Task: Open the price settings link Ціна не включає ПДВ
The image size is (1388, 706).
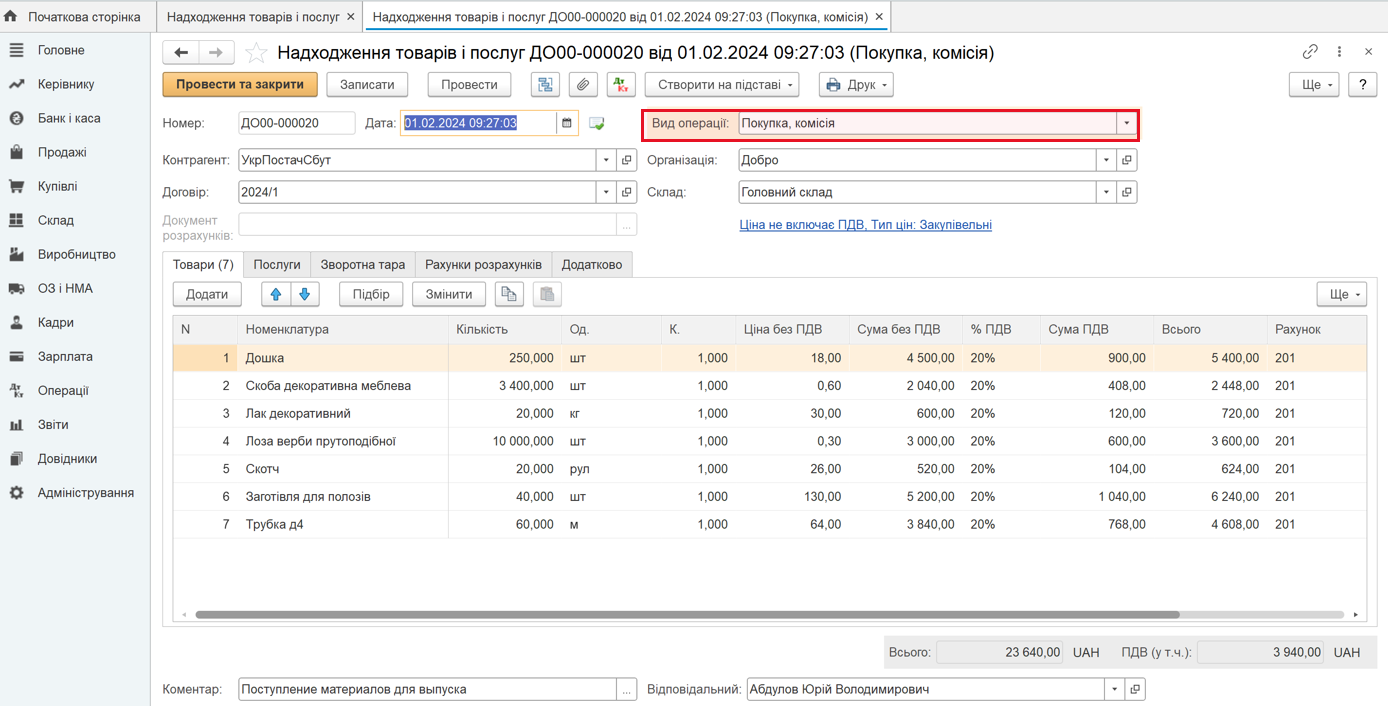Action: (x=865, y=225)
